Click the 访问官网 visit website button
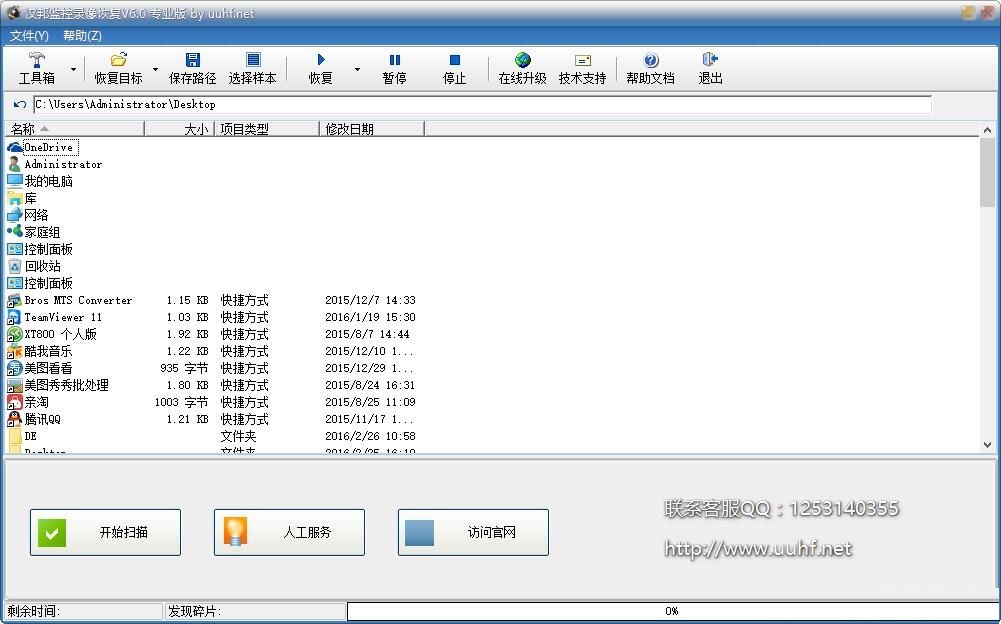Screen dimensions: 1001x624 tap(473, 532)
